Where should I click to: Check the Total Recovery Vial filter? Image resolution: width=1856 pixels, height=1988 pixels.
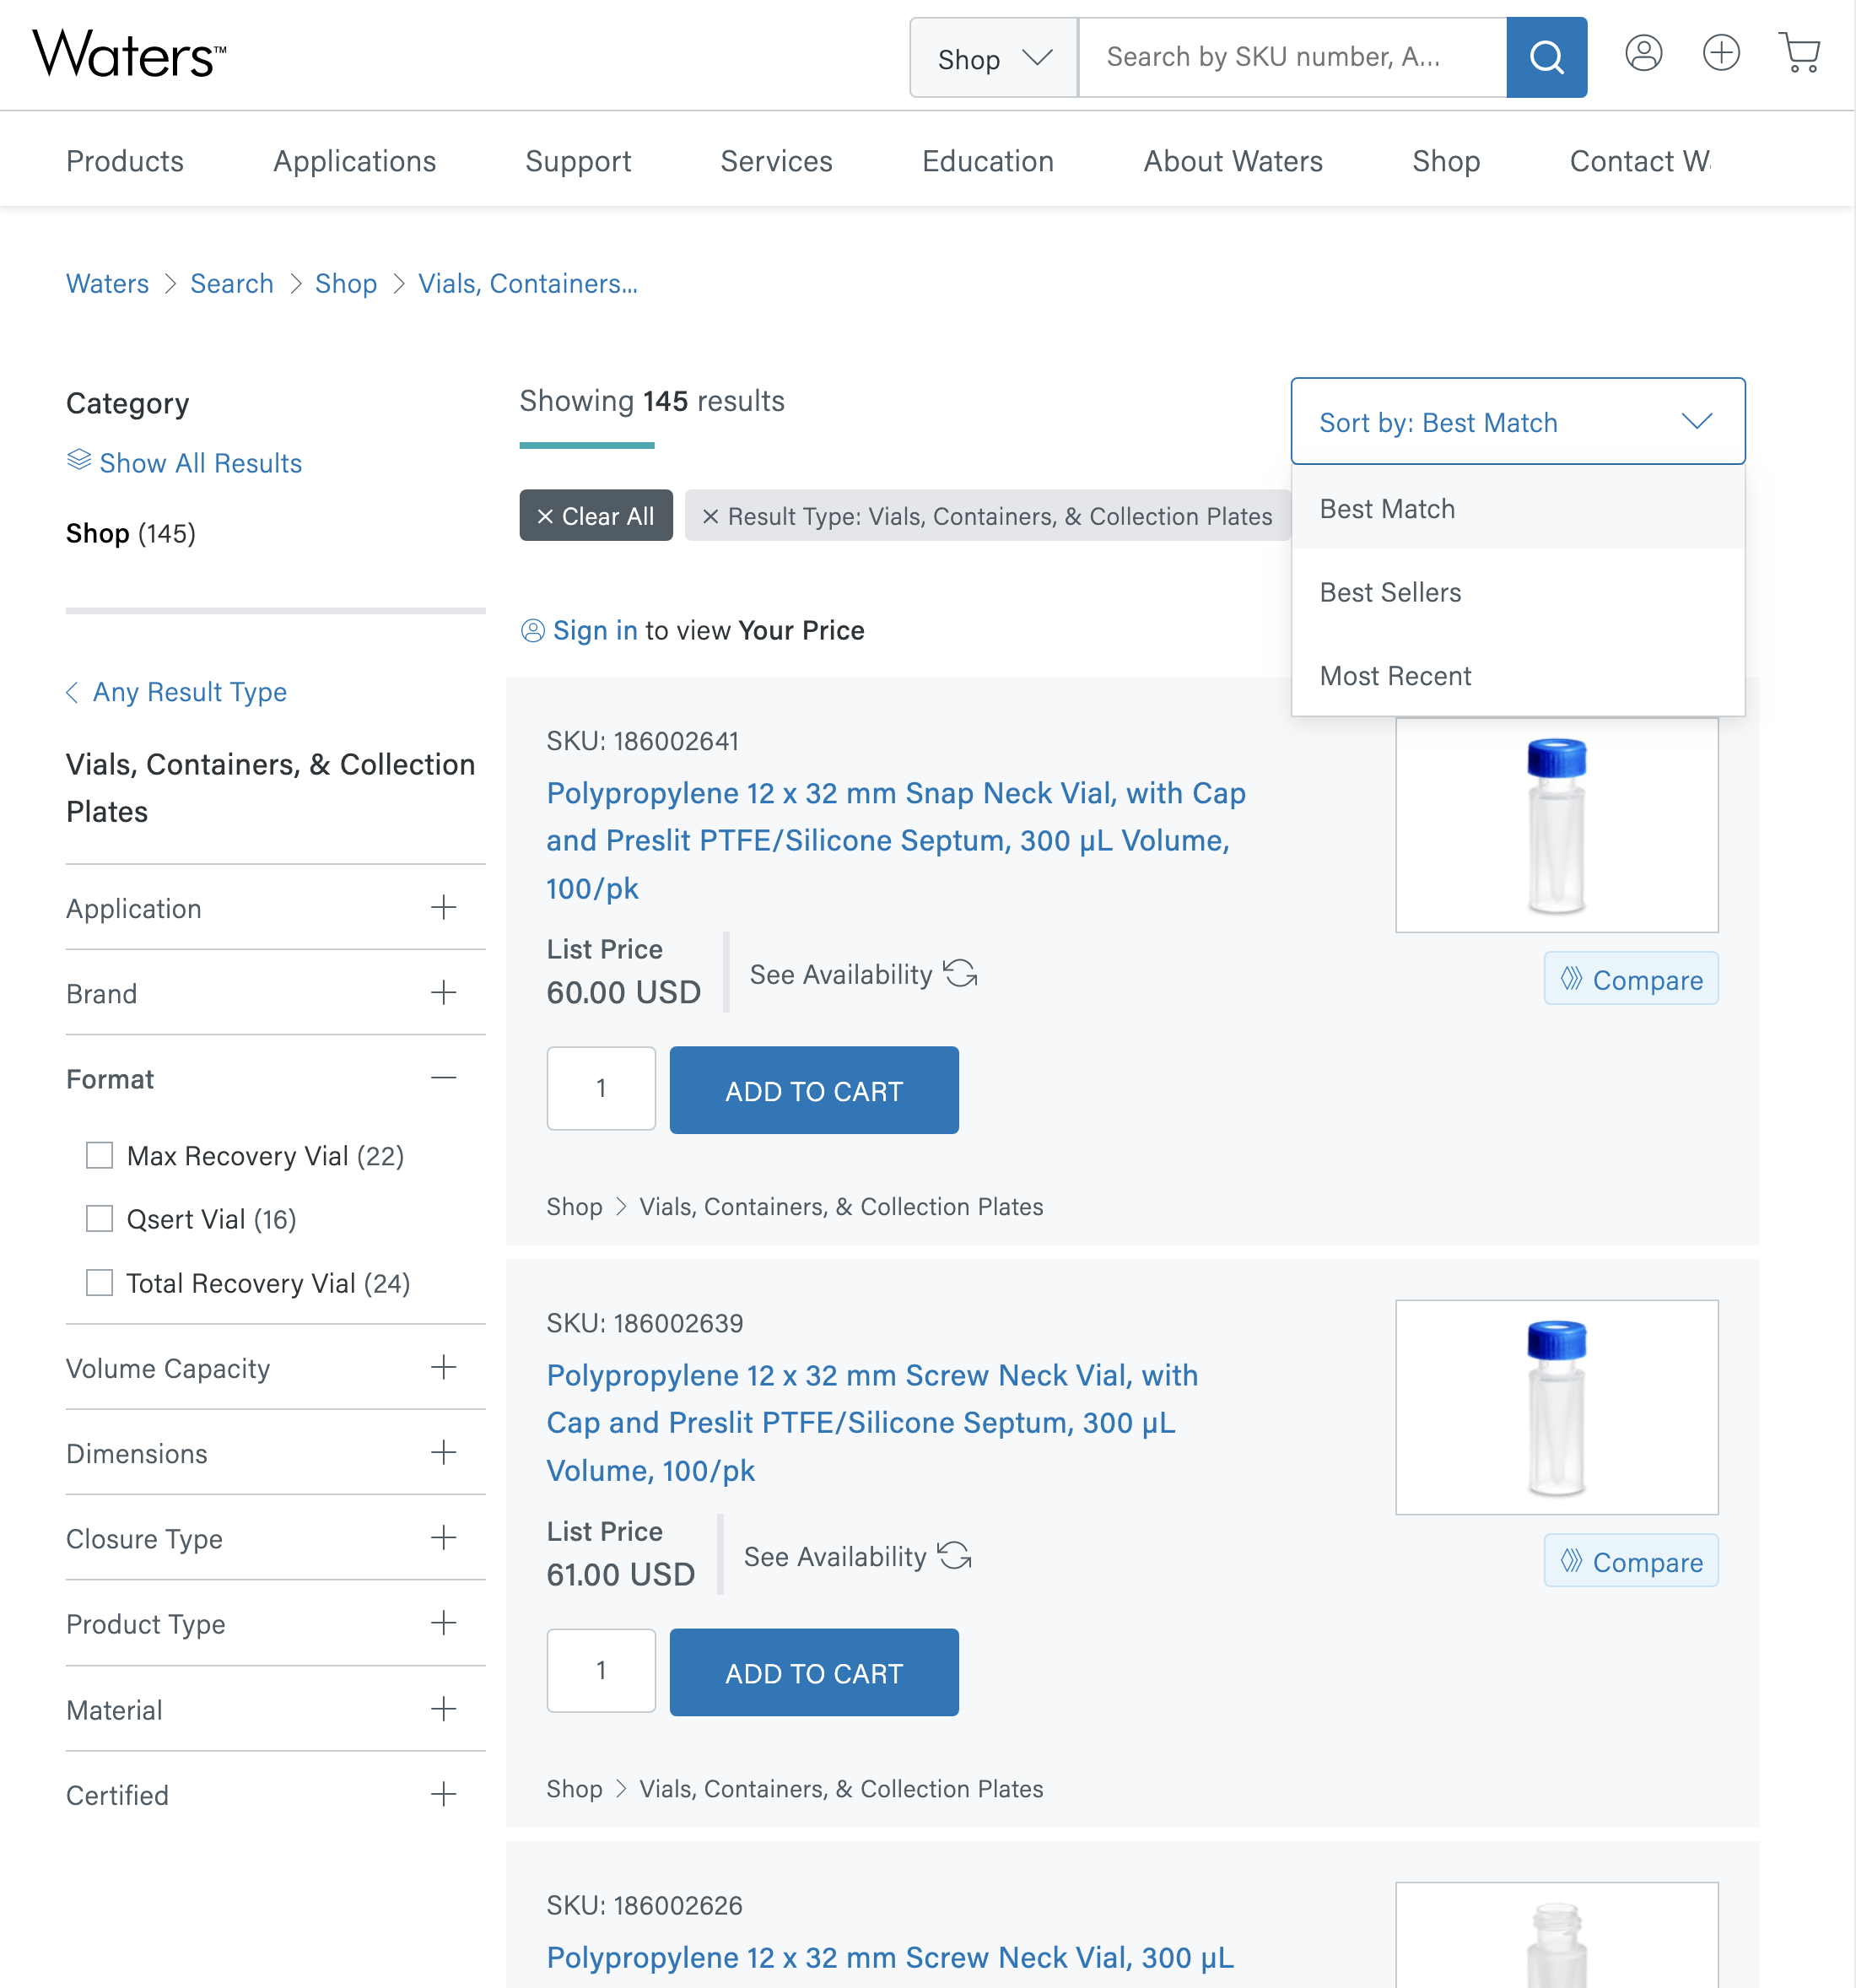point(99,1283)
